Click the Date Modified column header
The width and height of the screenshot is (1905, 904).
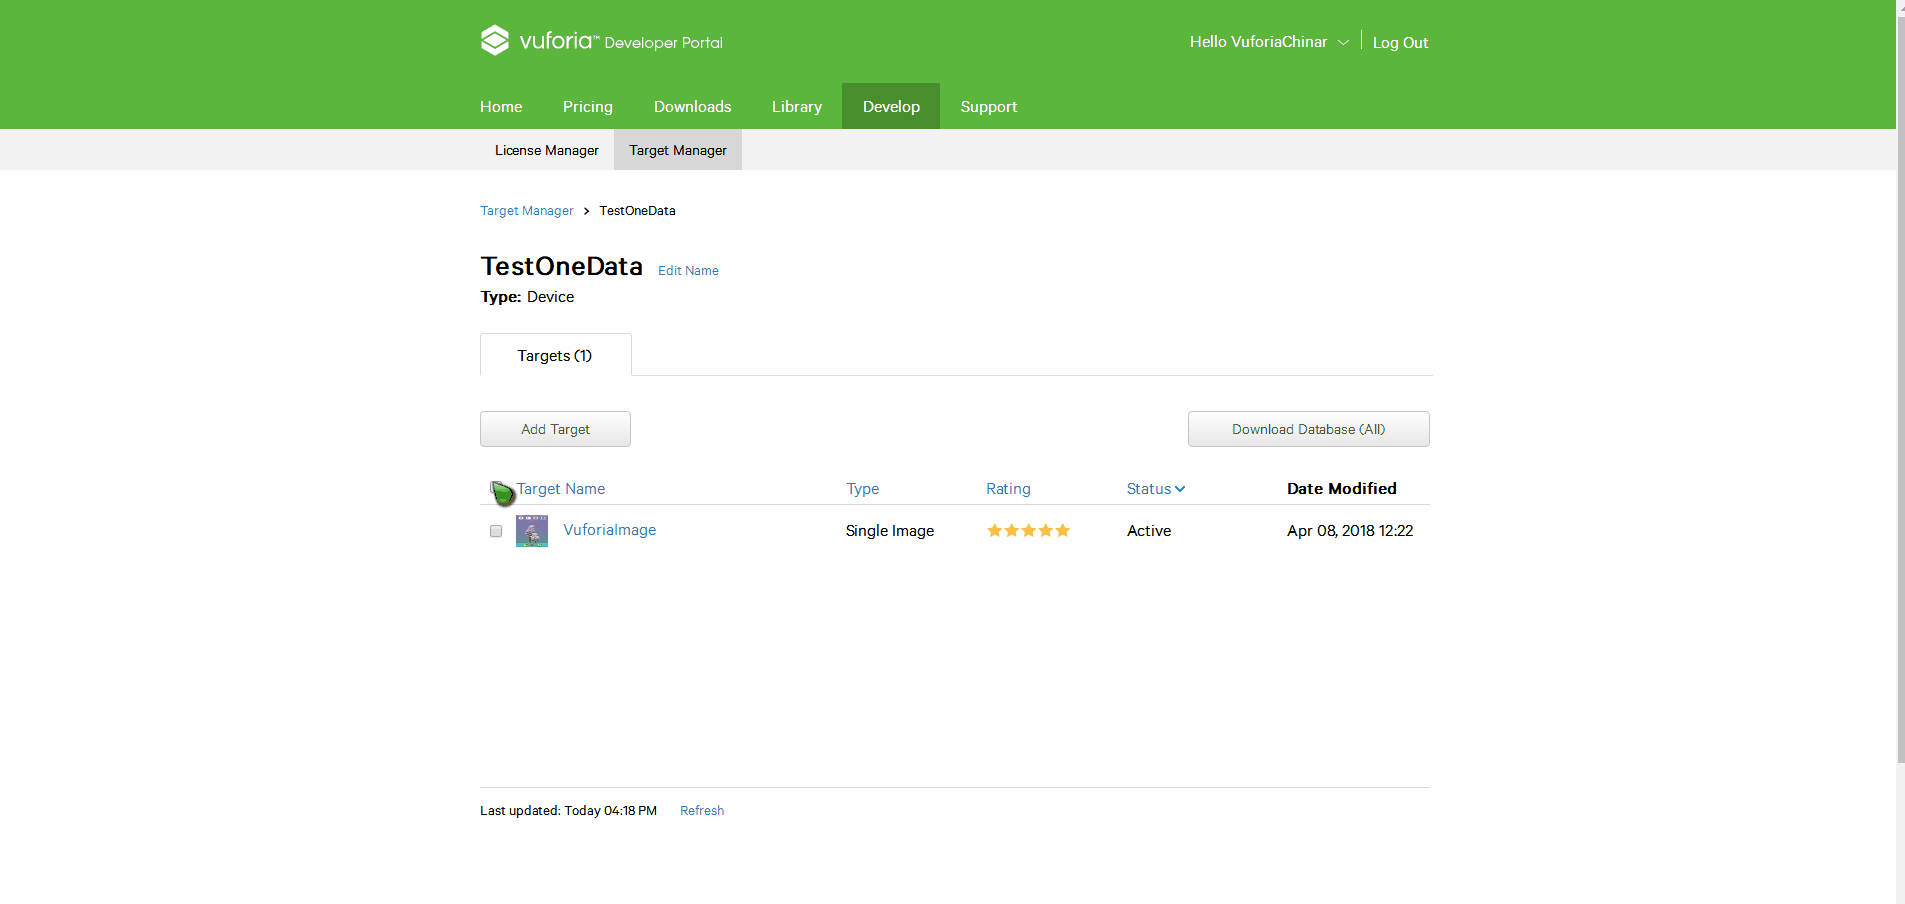[x=1342, y=489]
